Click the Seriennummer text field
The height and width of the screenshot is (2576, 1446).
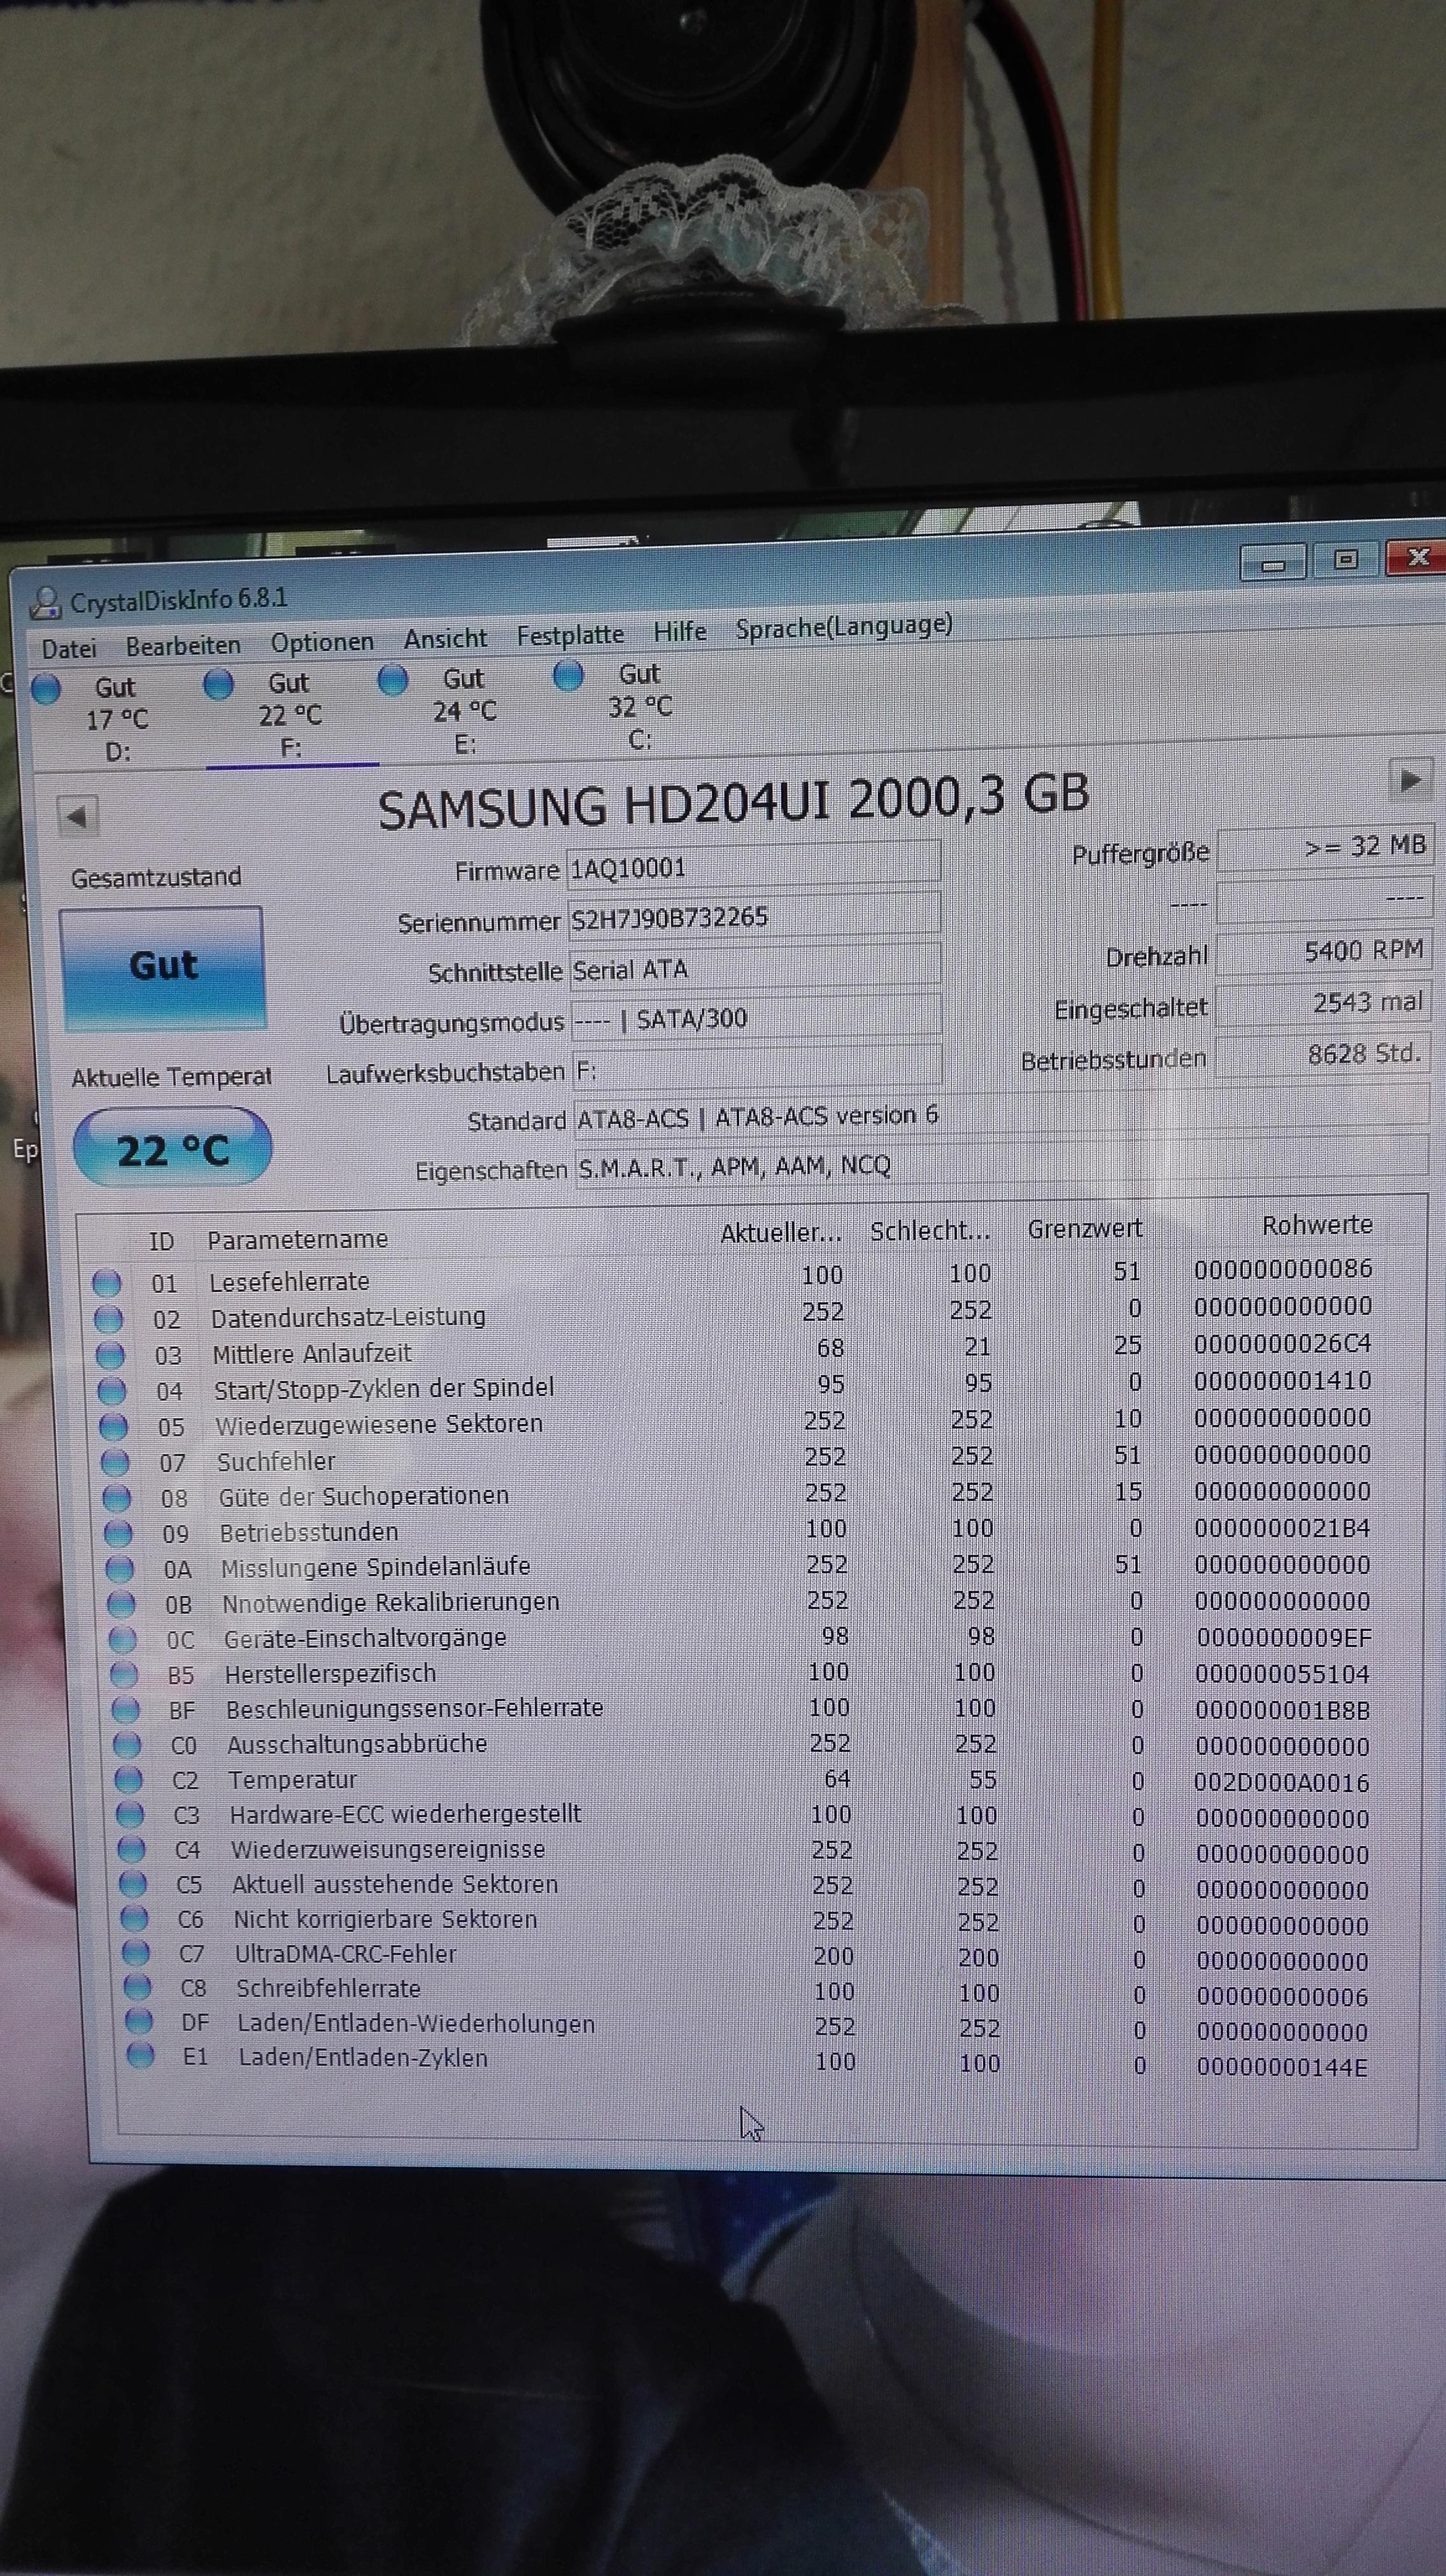tap(754, 917)
